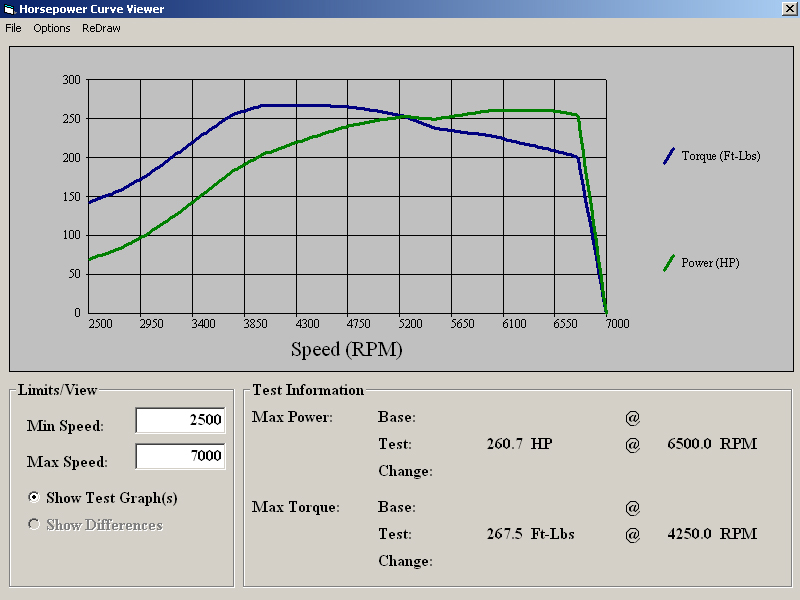Click the Torque (Ft-Lbs) legend label
Image resolution: width=800 pixels, height=600 pixels.
721,156
